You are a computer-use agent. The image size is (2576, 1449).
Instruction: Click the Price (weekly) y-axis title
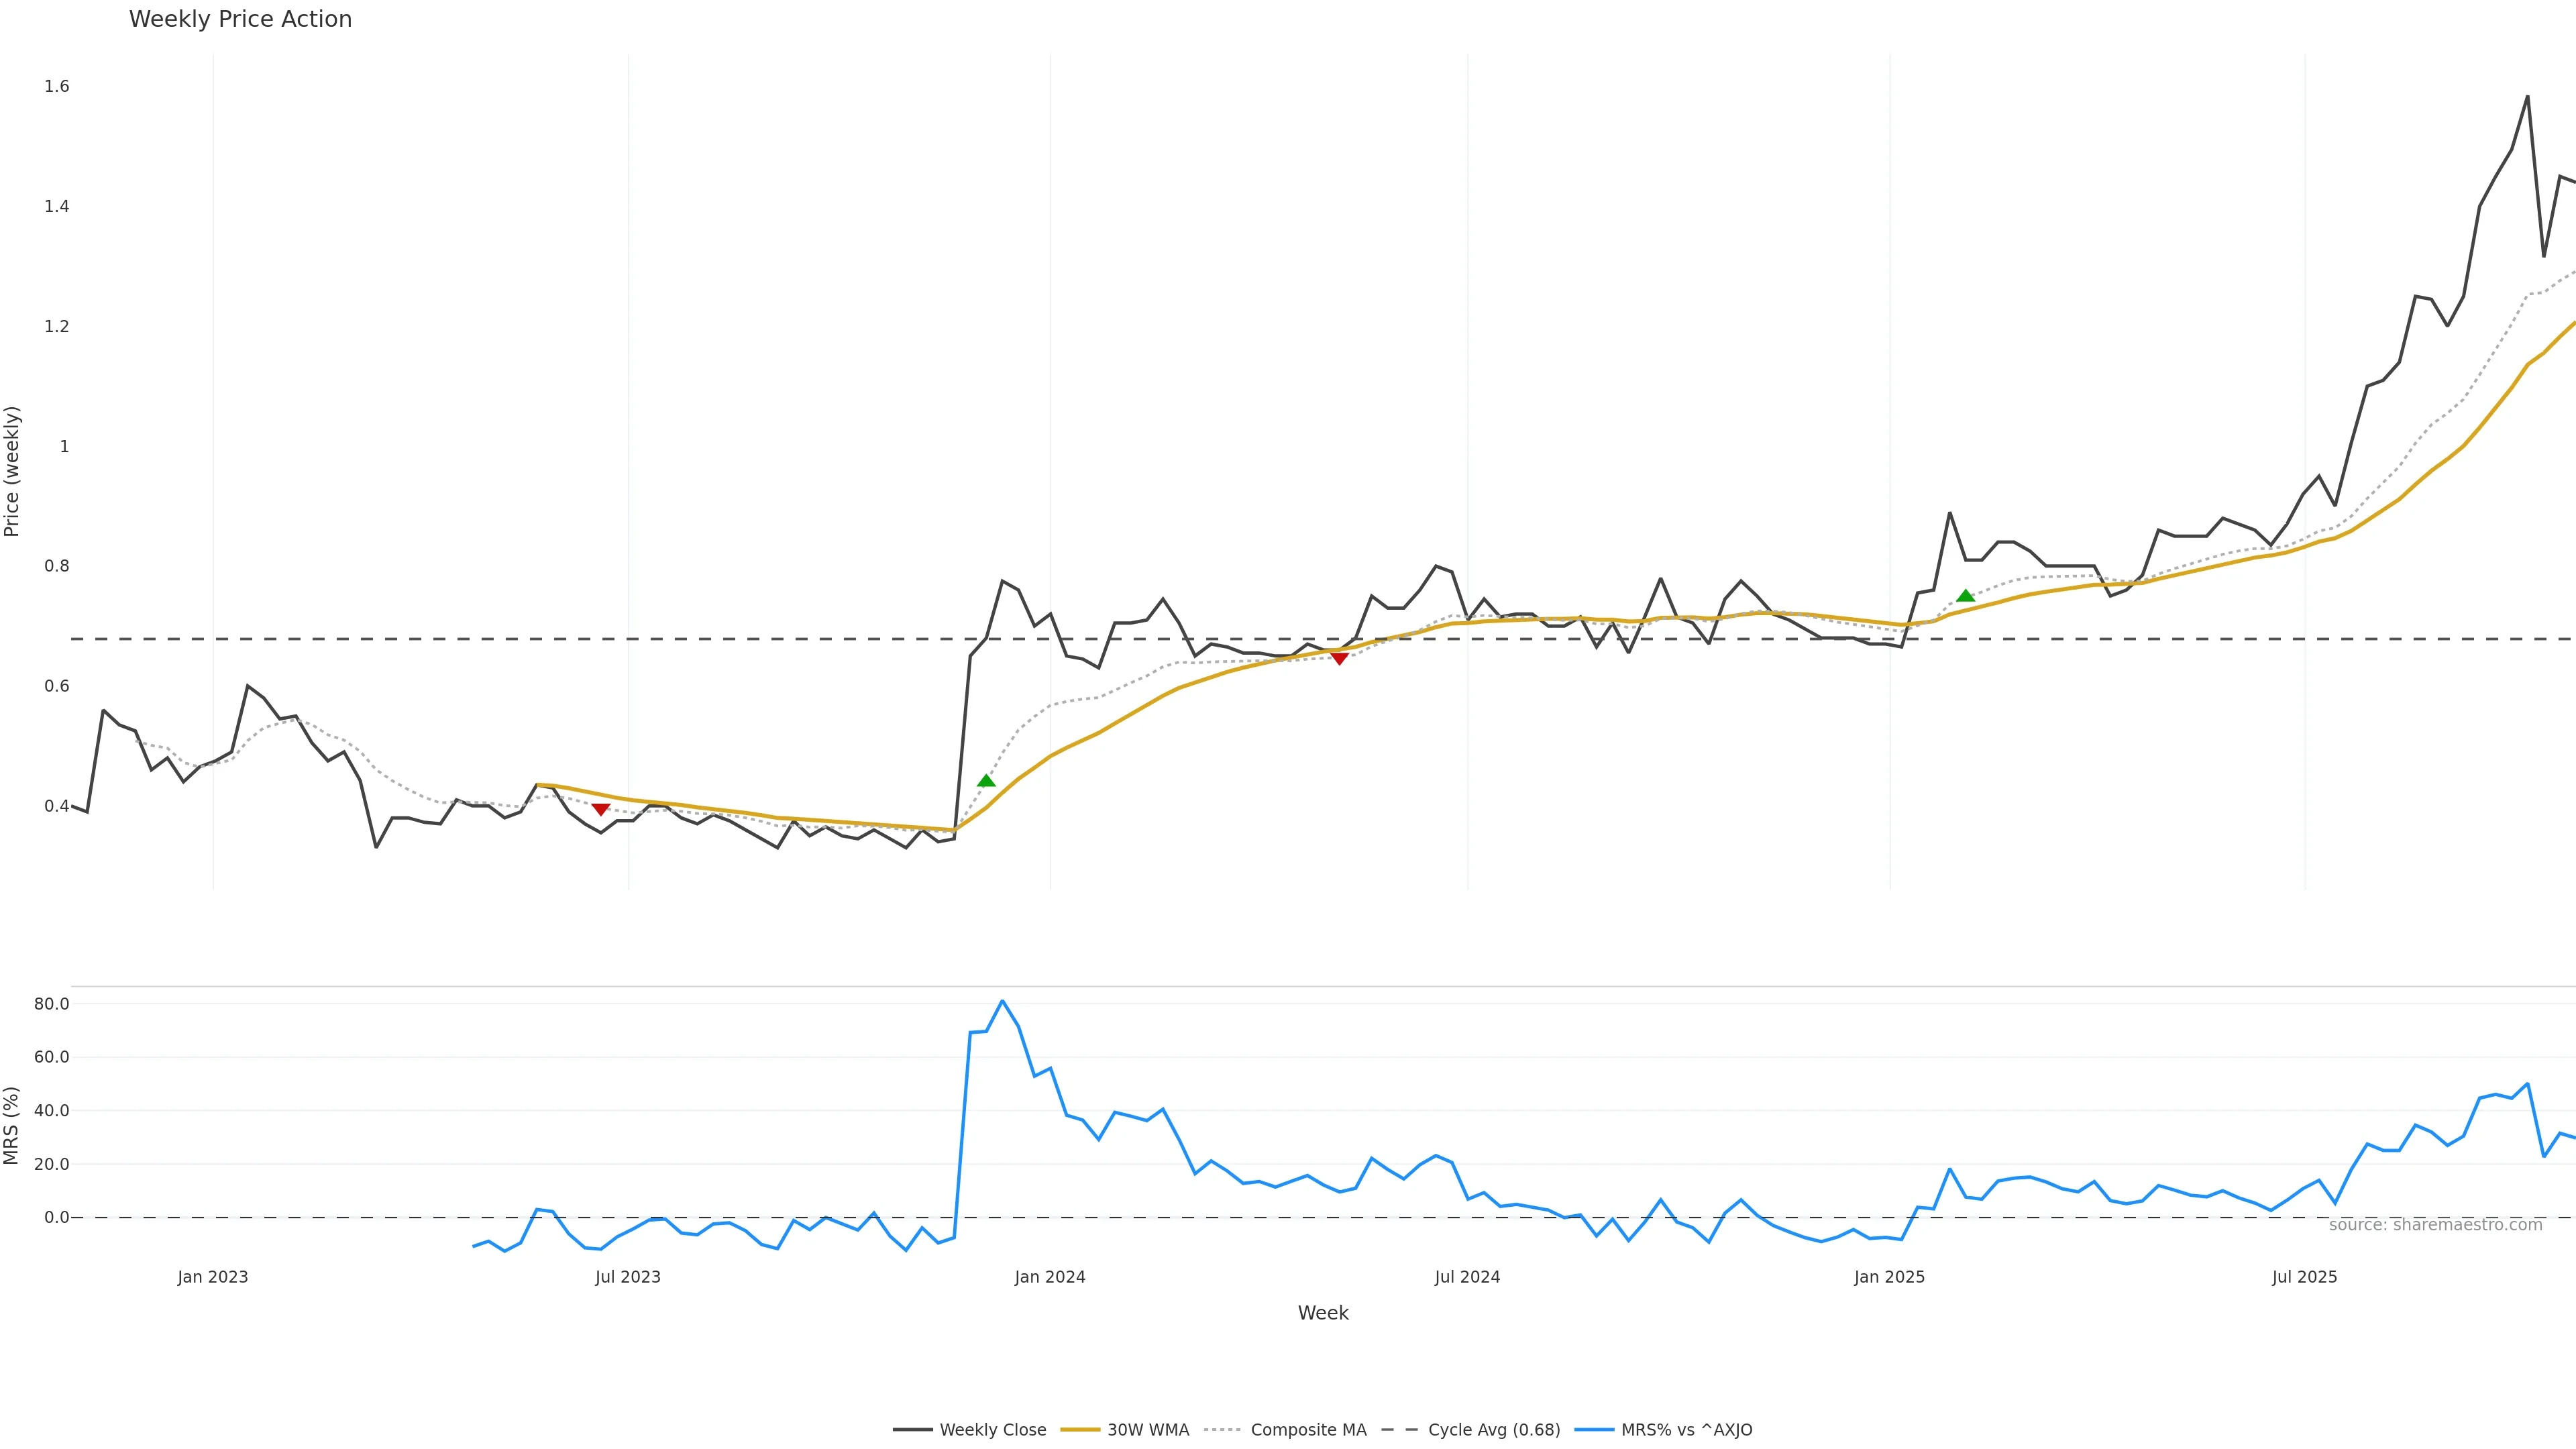[x=12, y=471]
